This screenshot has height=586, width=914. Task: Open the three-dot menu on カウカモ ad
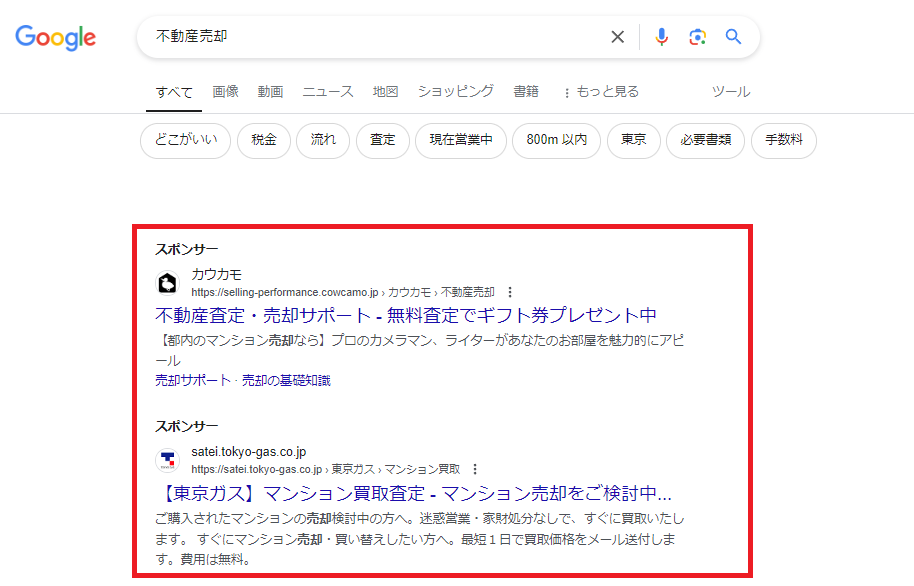tap(511, 291)
